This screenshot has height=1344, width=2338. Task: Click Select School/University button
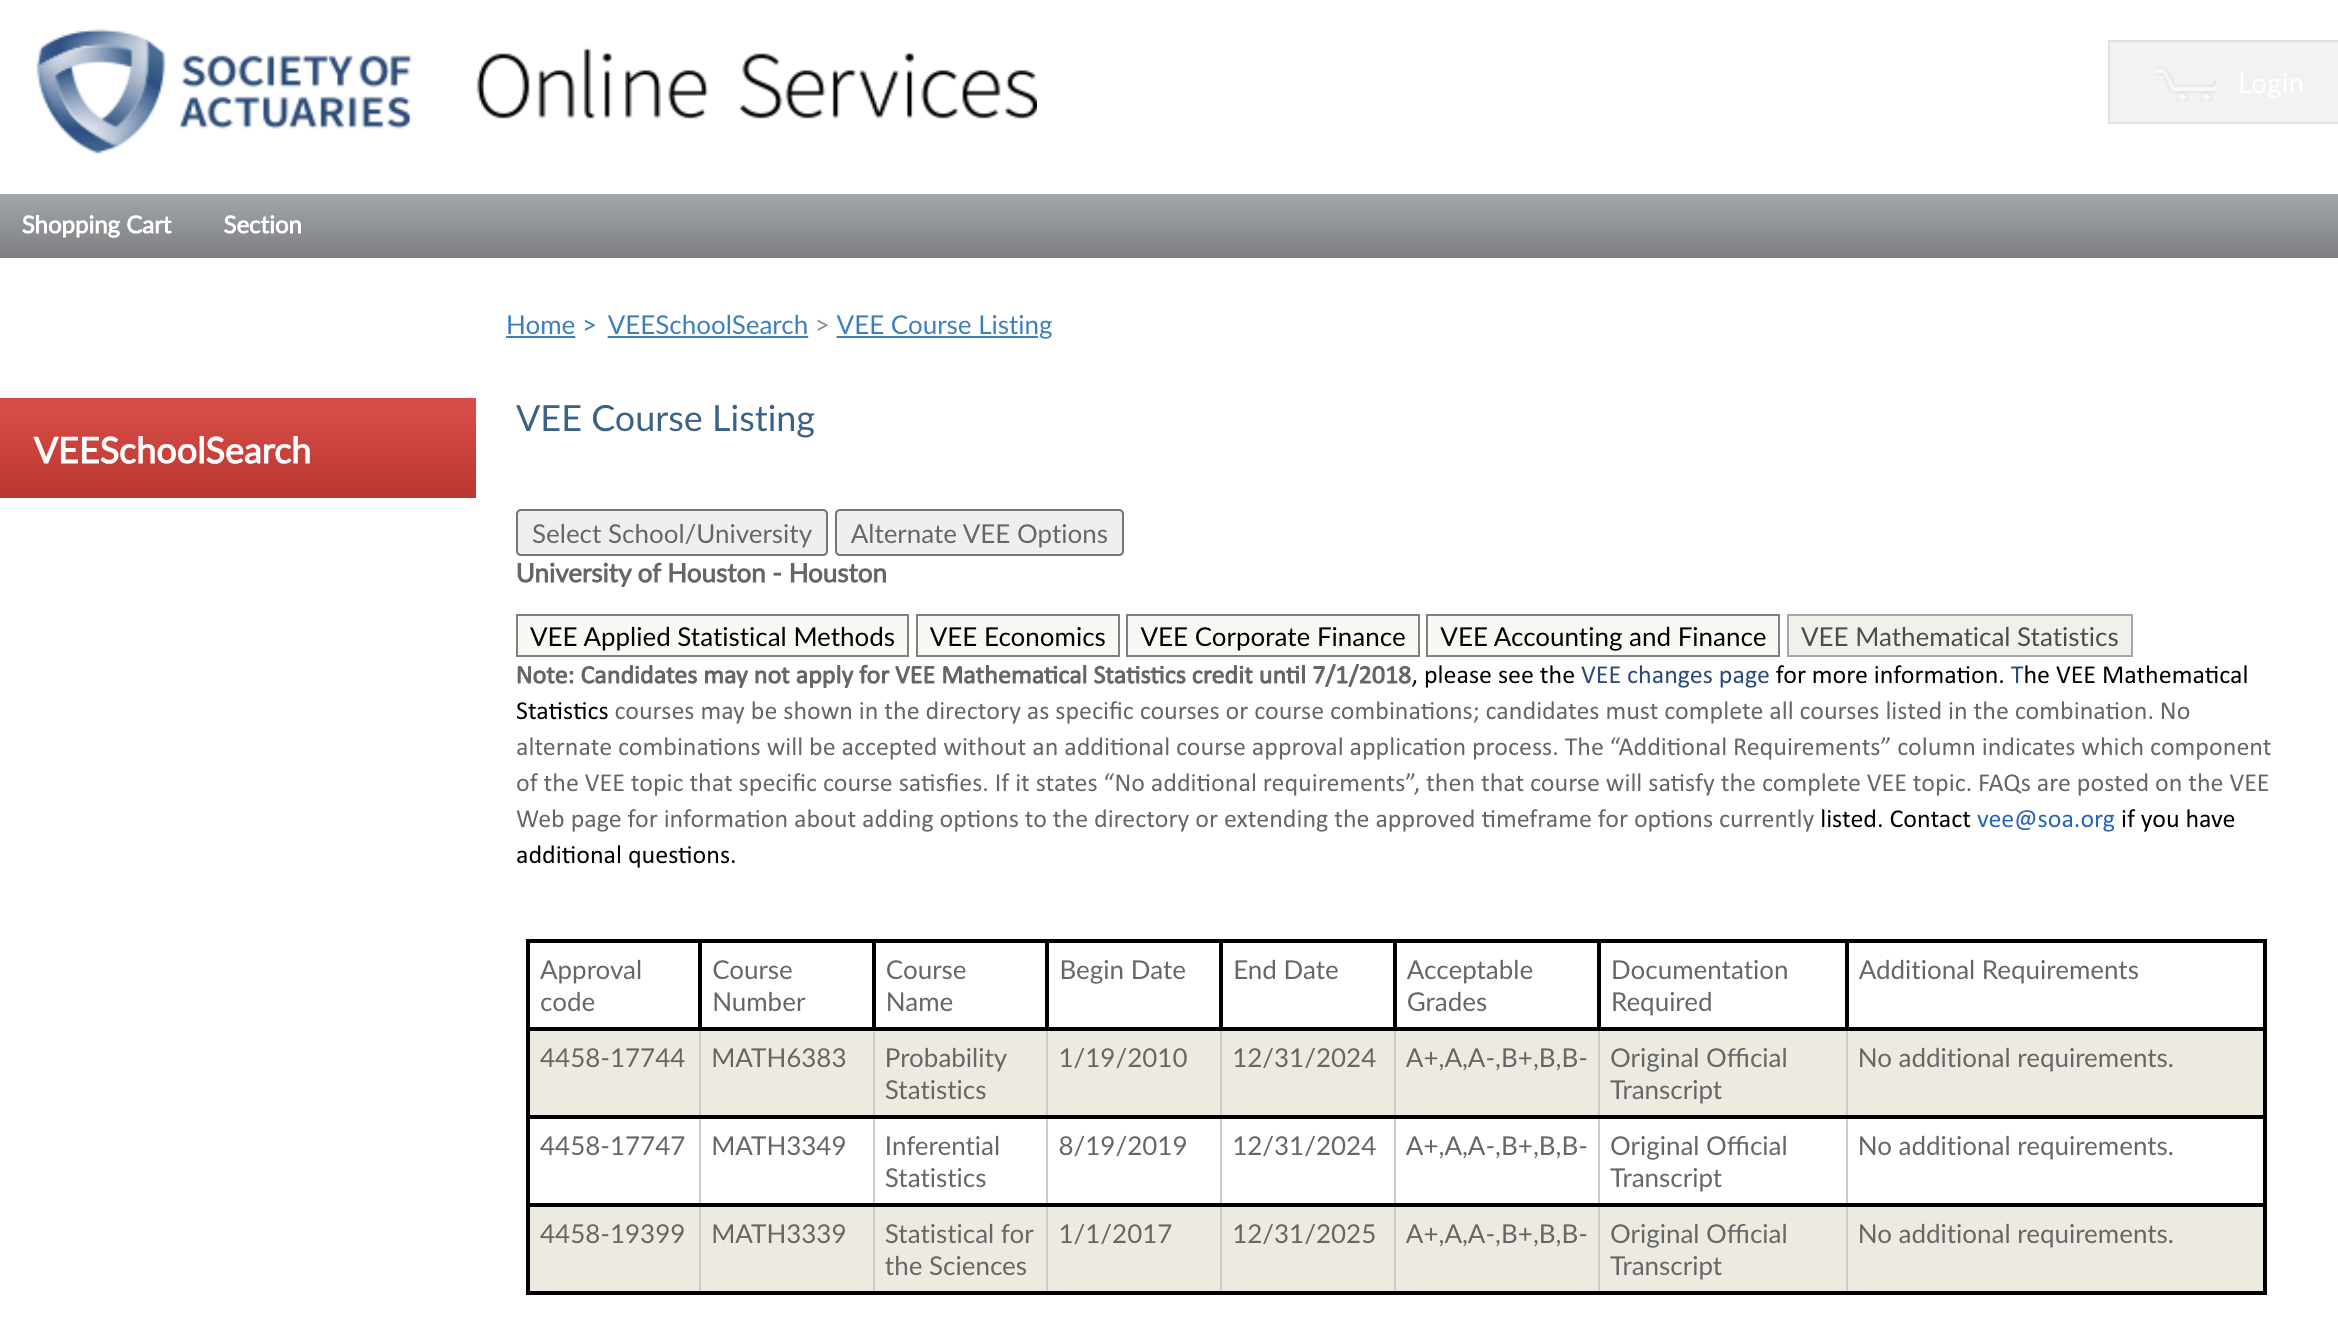[x=671, y=533]
